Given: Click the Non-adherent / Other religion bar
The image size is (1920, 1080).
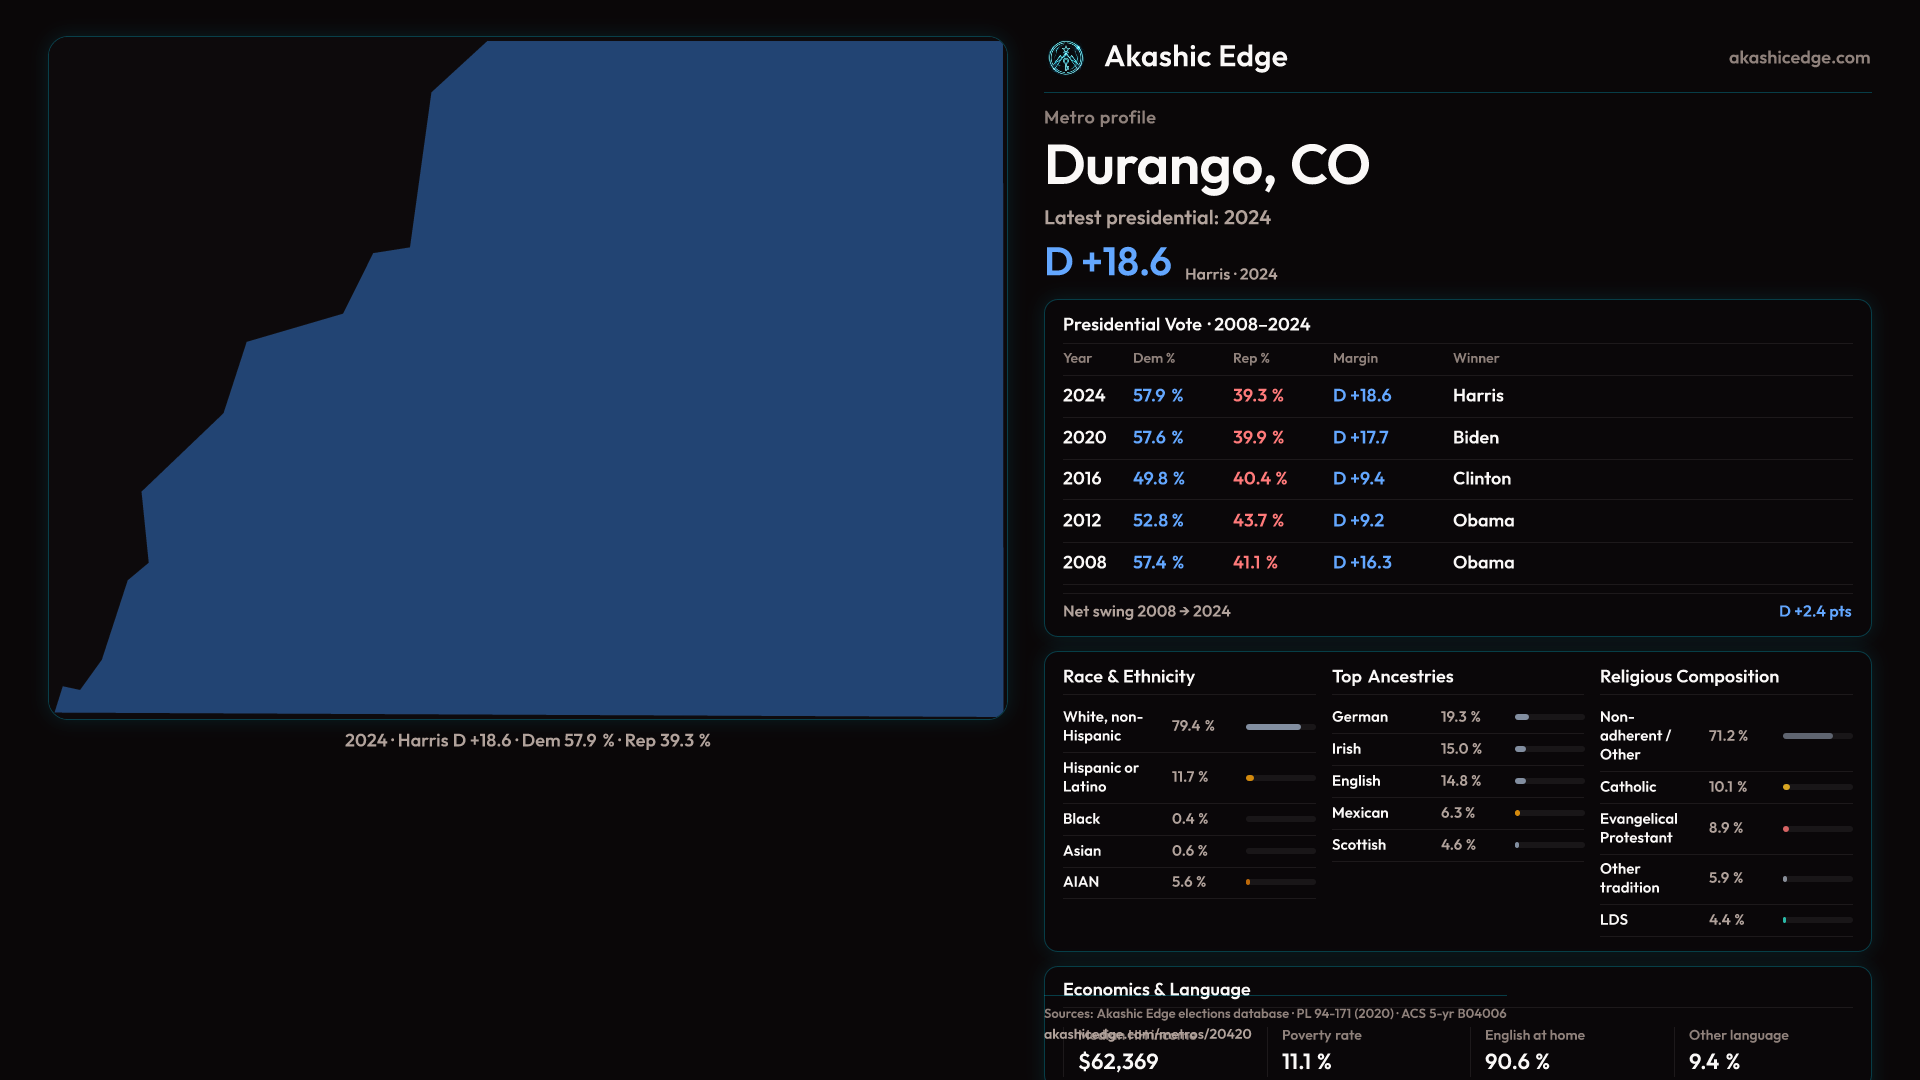Looking at the screenshot, I should pyautogui.click(x=1807, y=736).
